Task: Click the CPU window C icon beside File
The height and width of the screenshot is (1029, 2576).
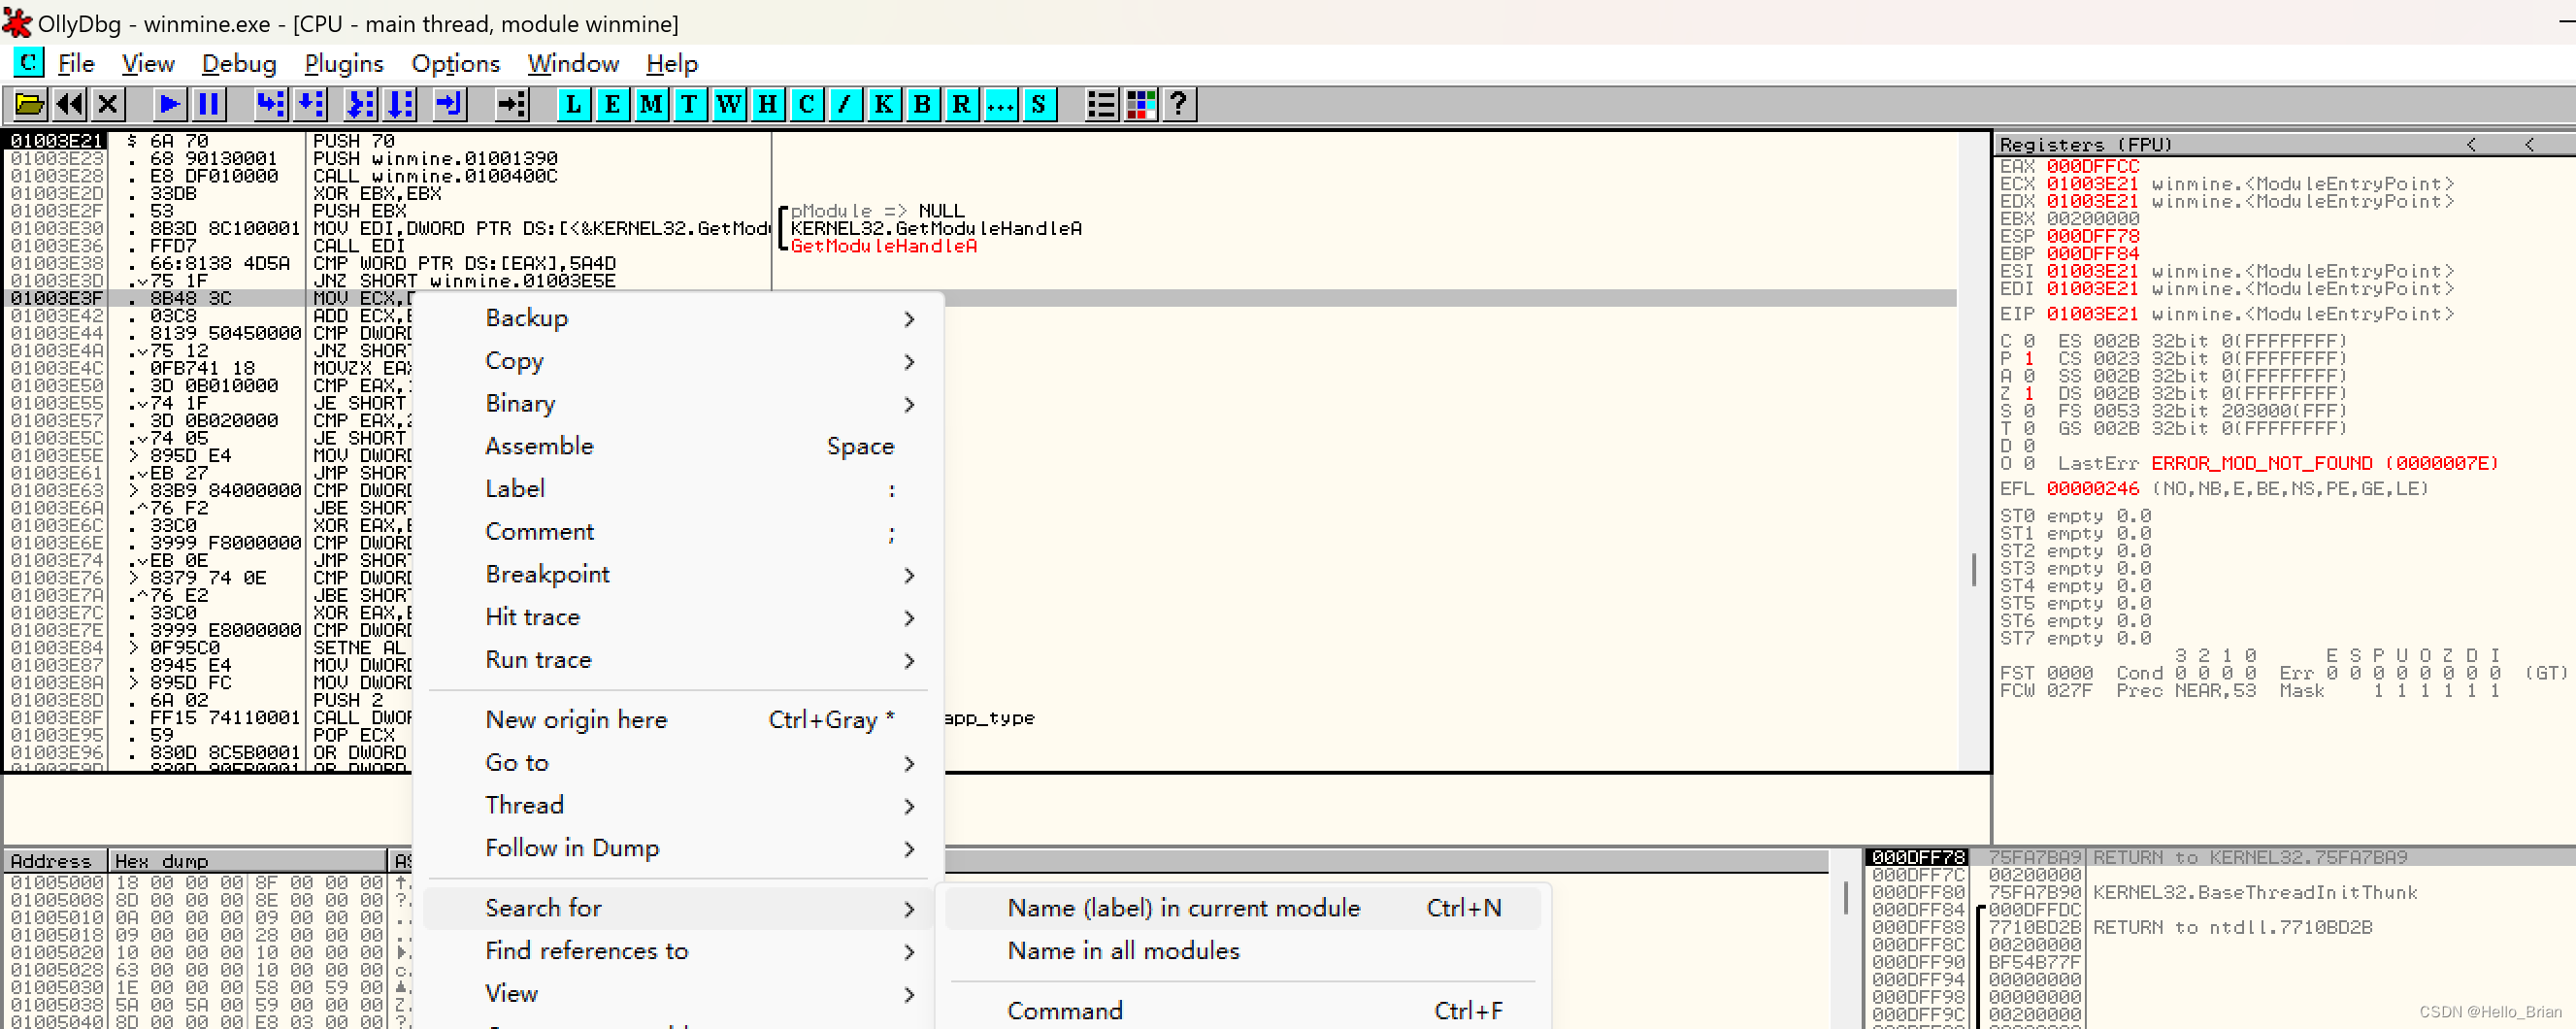Action: click(28, 62)
